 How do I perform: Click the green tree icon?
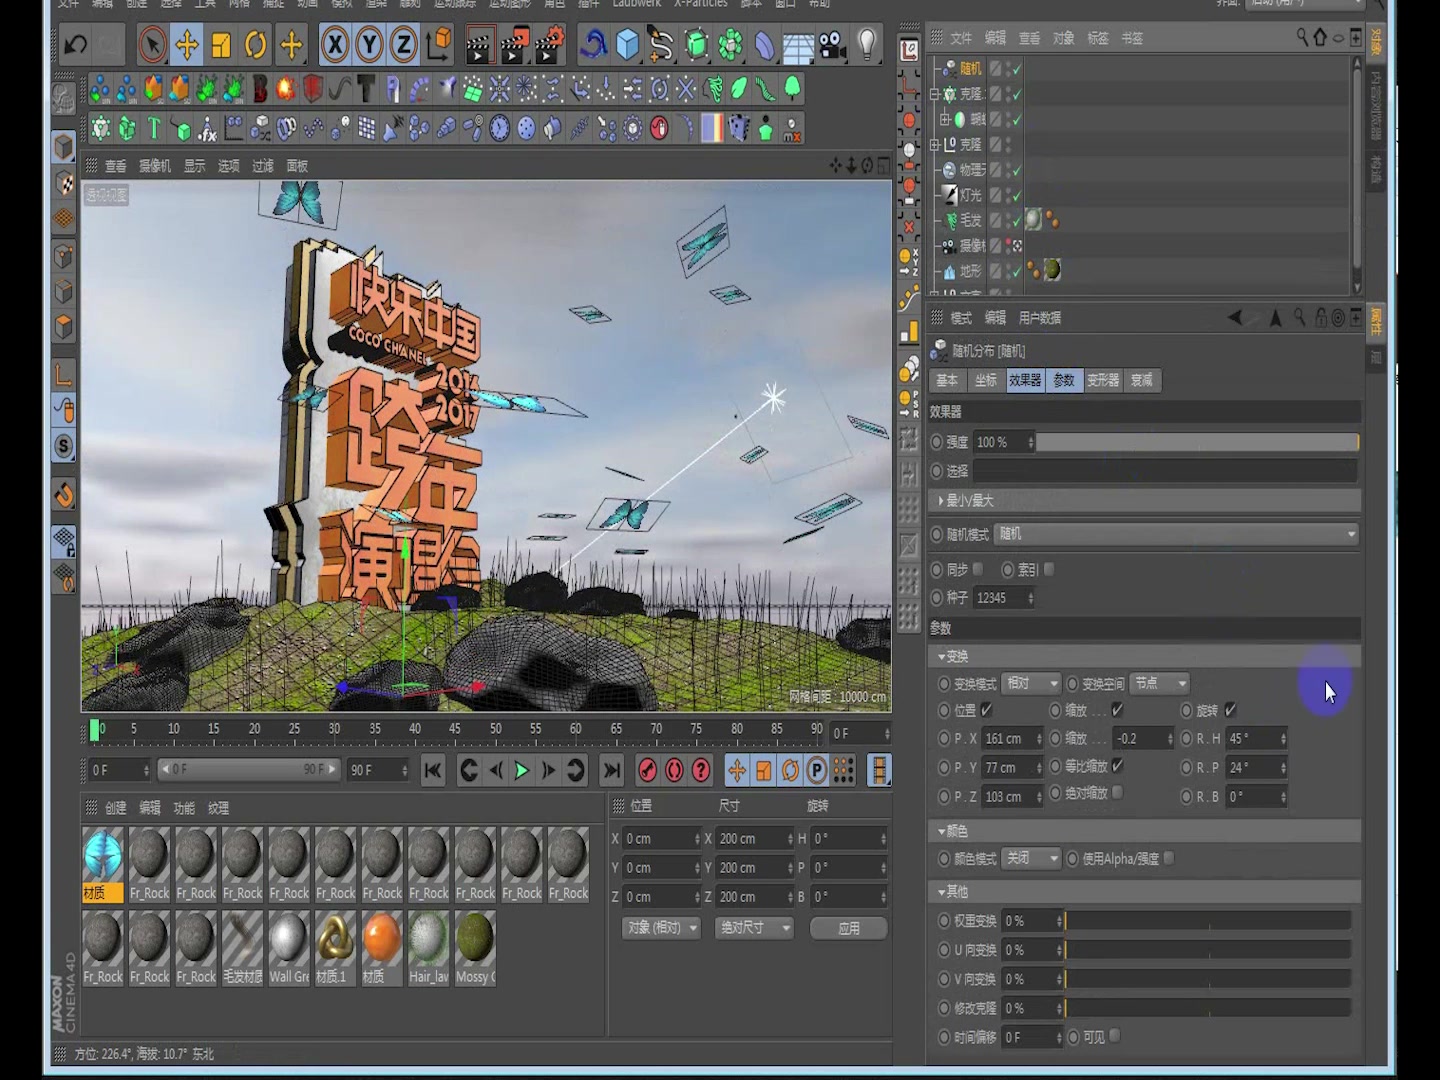[792, 89]
